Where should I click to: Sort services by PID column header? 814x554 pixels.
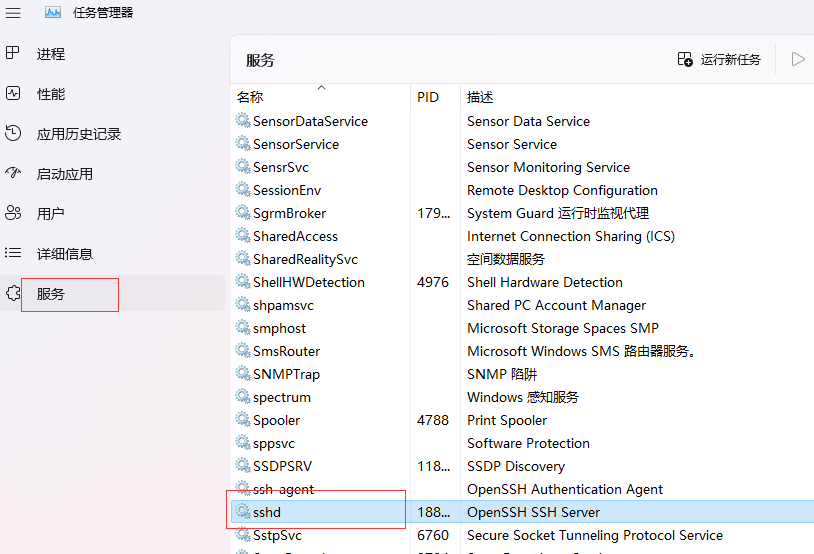428,97
